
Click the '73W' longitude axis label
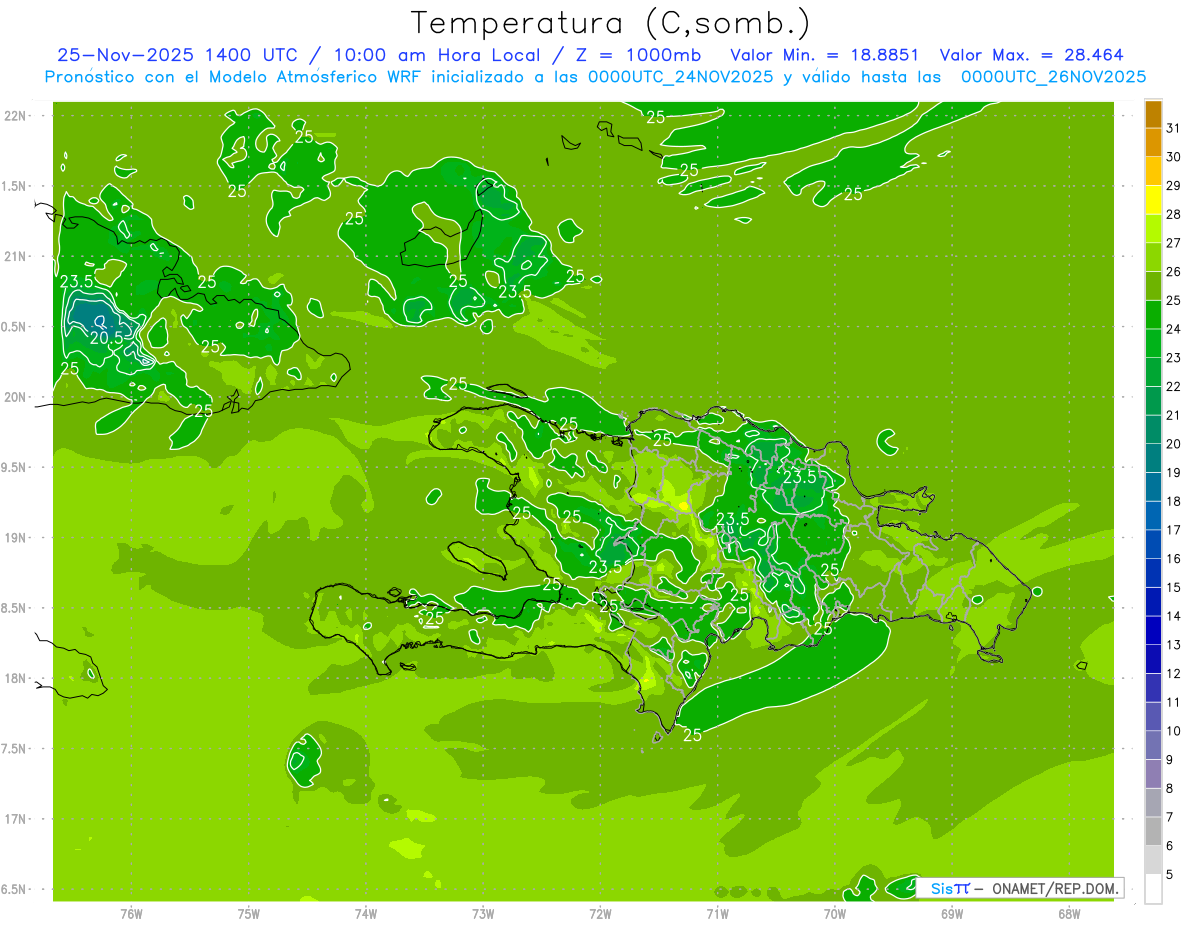pos(483,914)
